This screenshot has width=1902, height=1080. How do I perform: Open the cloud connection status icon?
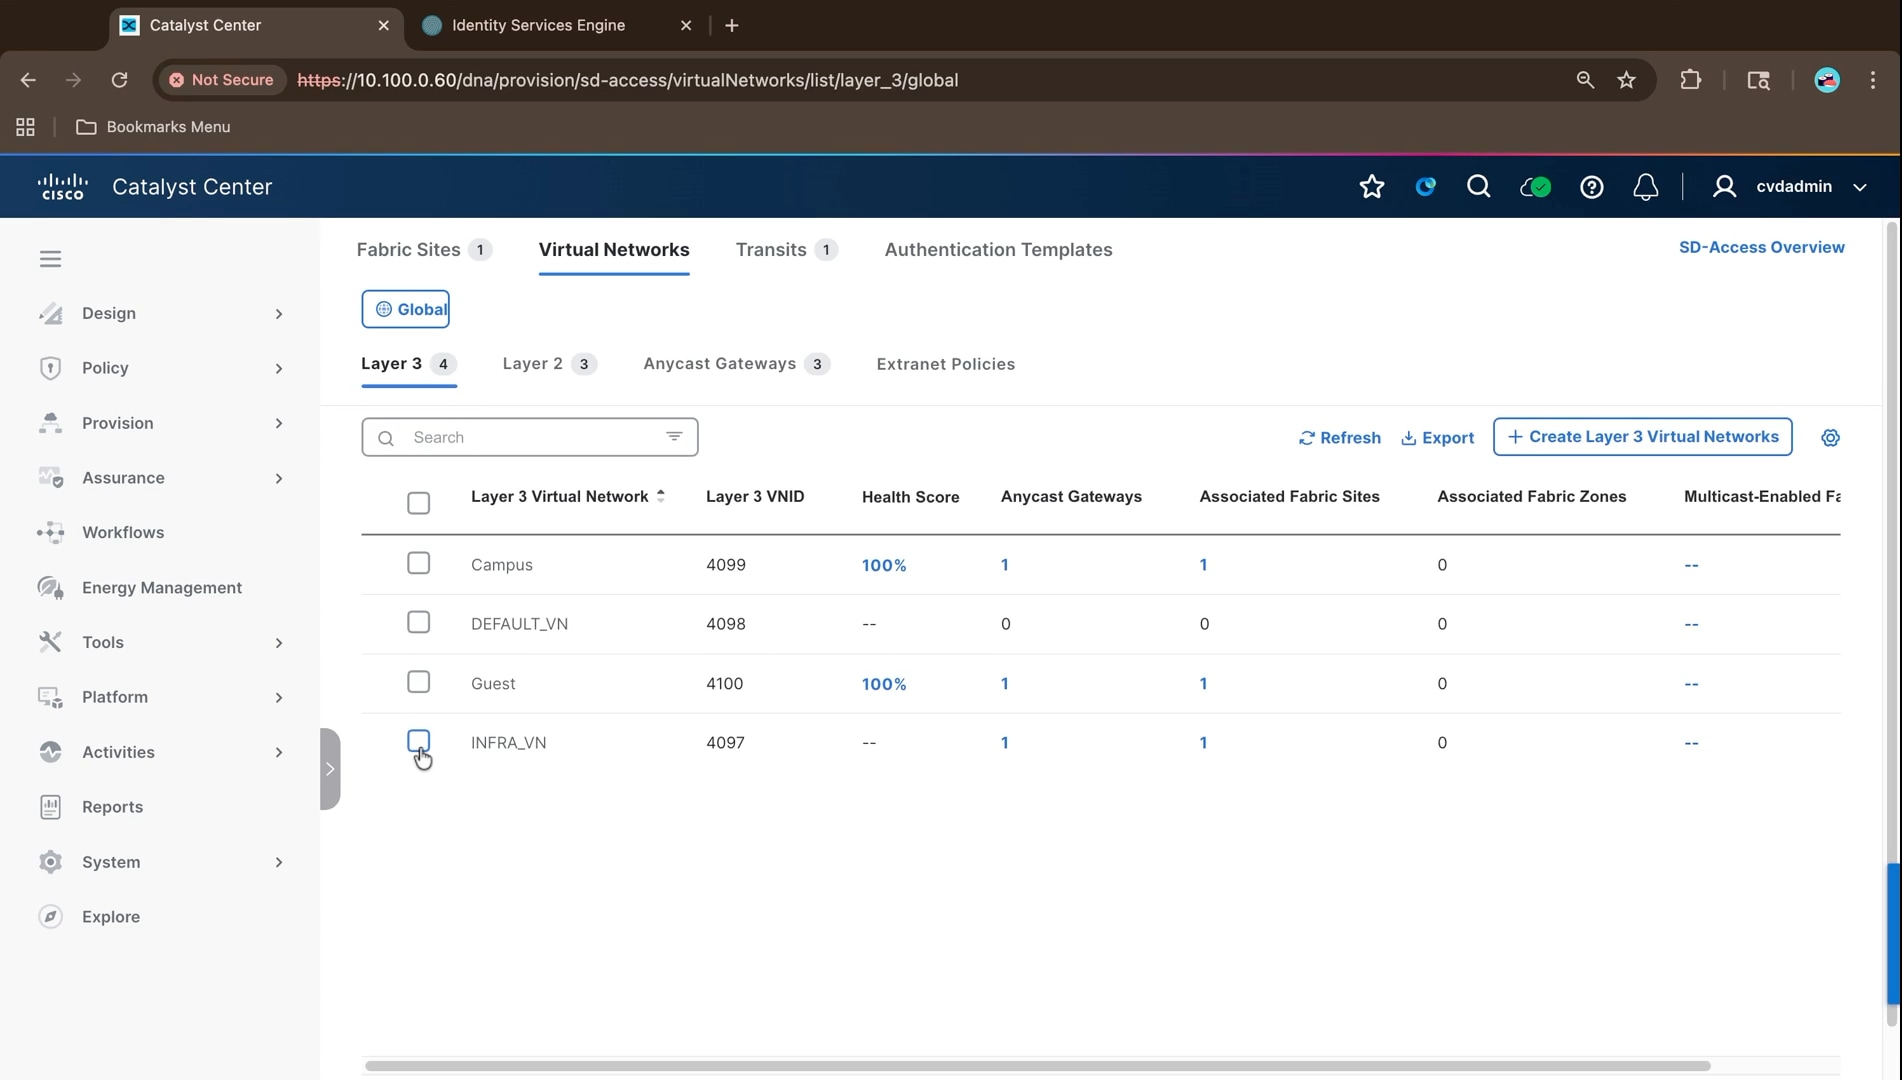(1535, 187)
